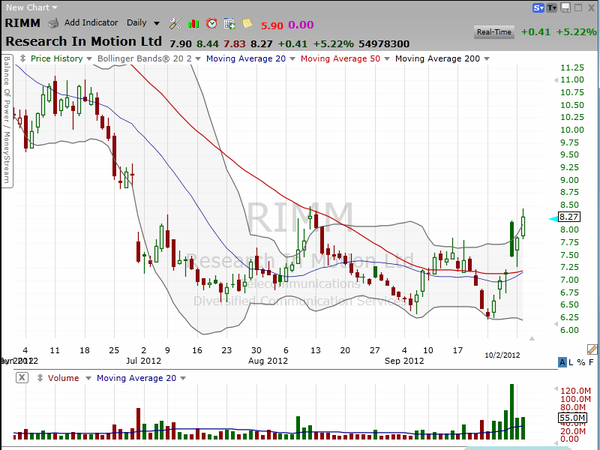
Task: Click the magenta 0.00 value in toolbar
Action: [x=301, y=25]
